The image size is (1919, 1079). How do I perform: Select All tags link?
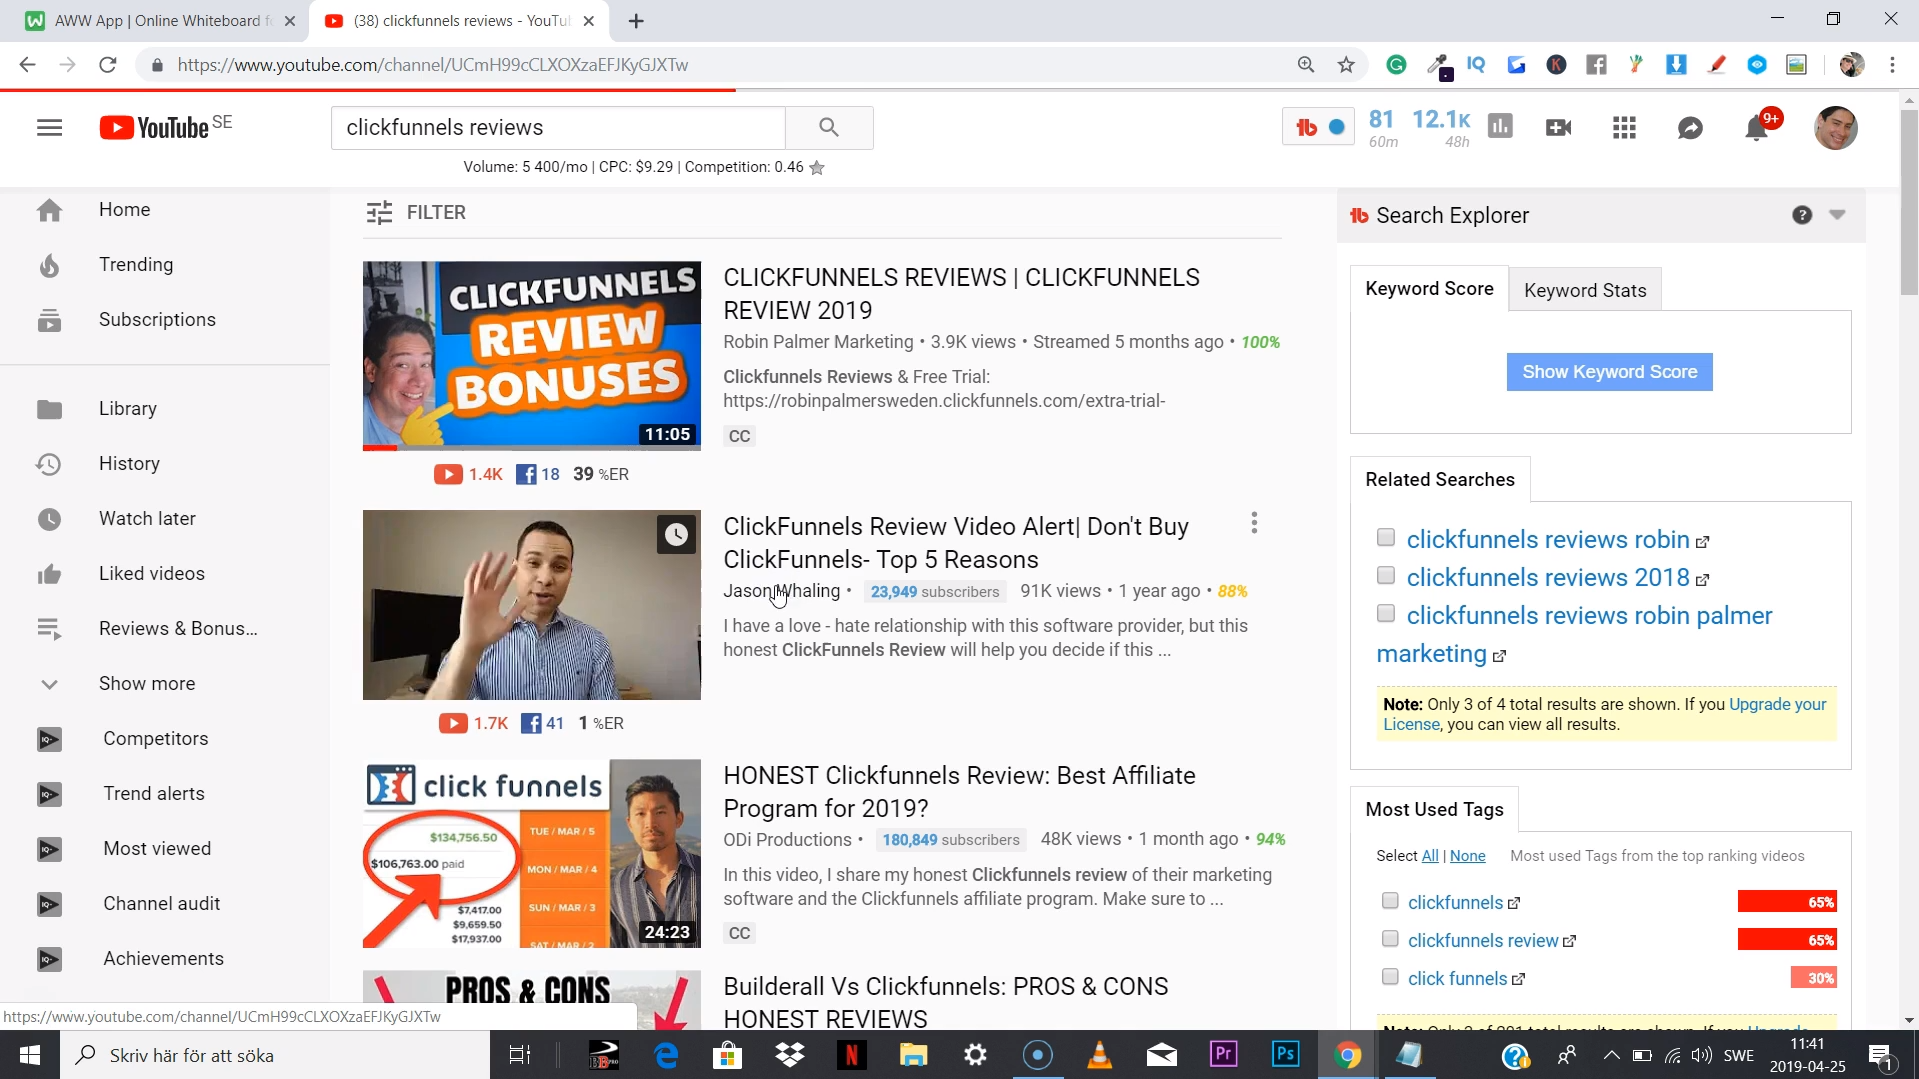coord(1430,856)
